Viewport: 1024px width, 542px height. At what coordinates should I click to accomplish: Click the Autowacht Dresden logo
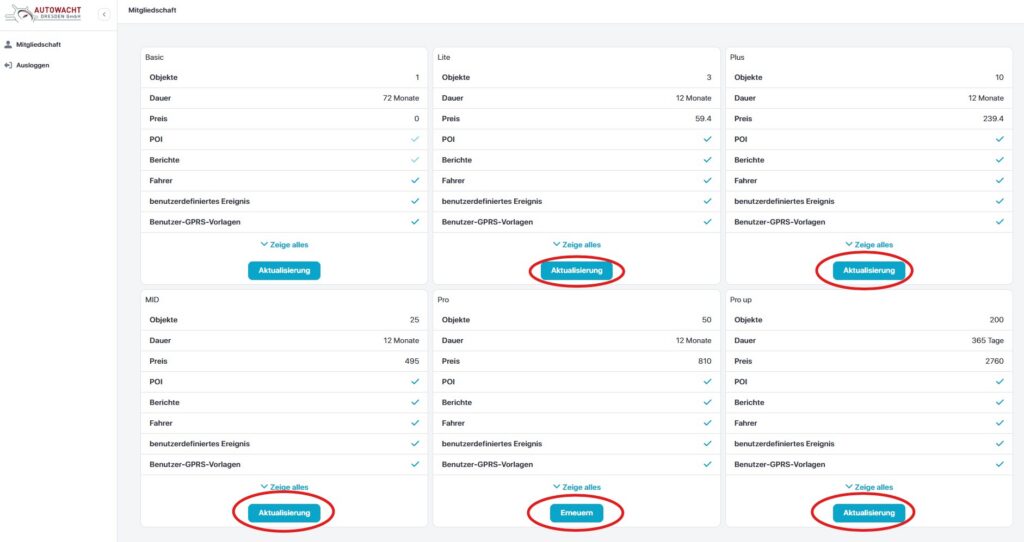47,13
